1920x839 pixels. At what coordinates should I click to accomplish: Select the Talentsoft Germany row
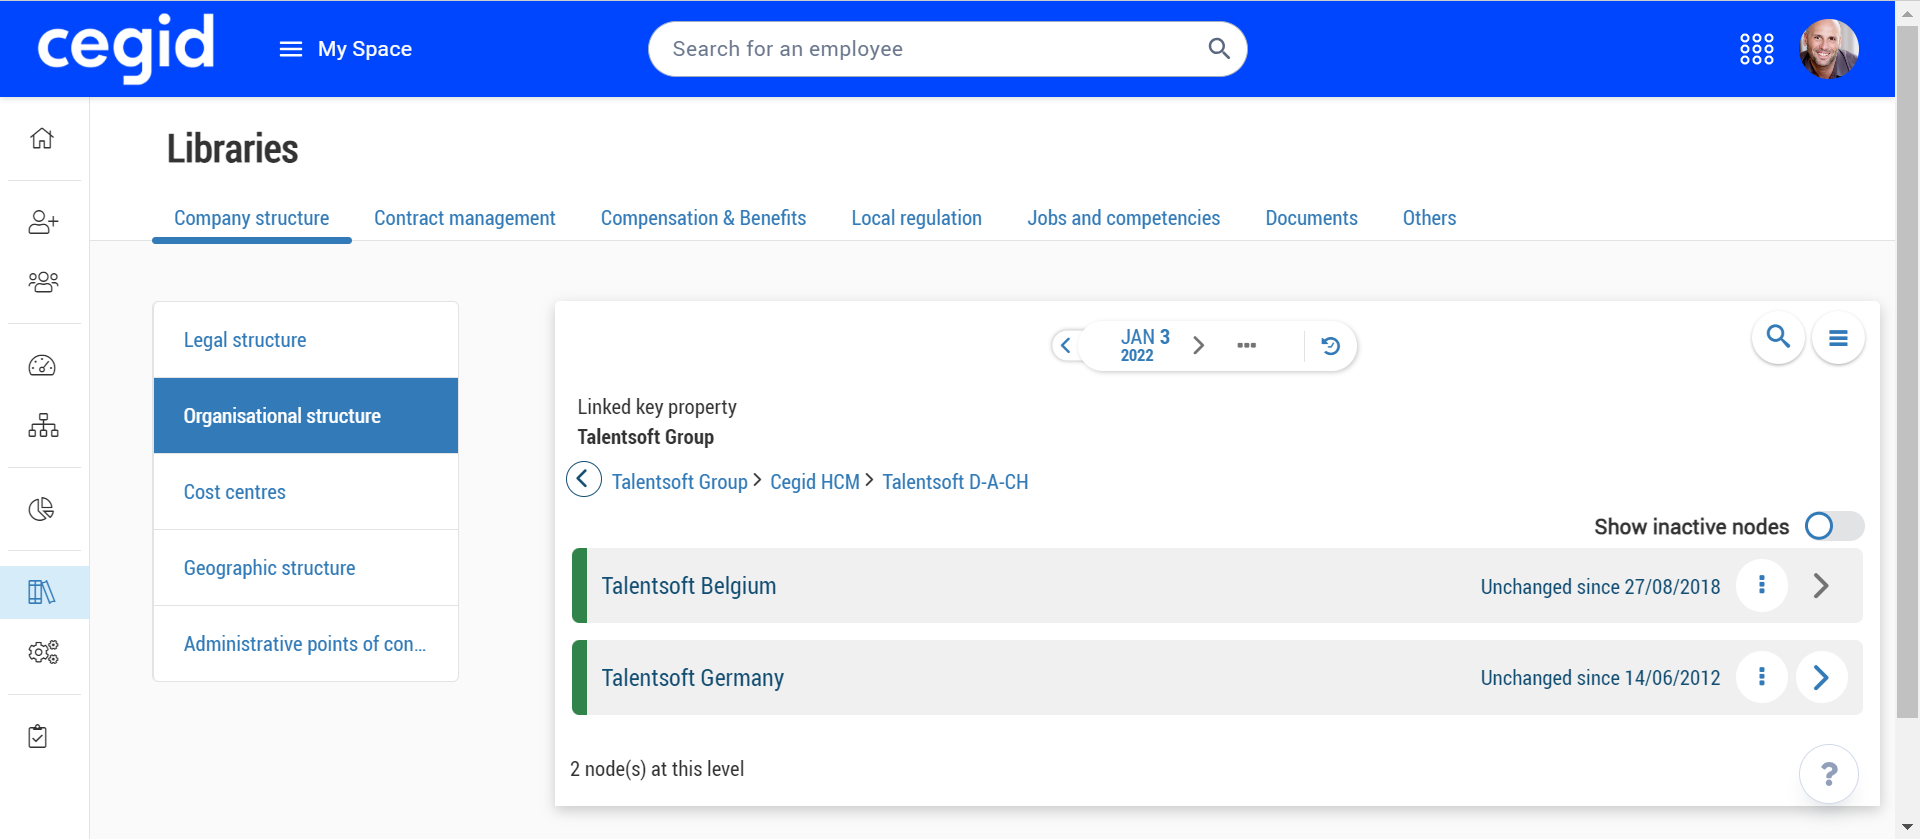pyautogui.click(x=1217, y=677)
